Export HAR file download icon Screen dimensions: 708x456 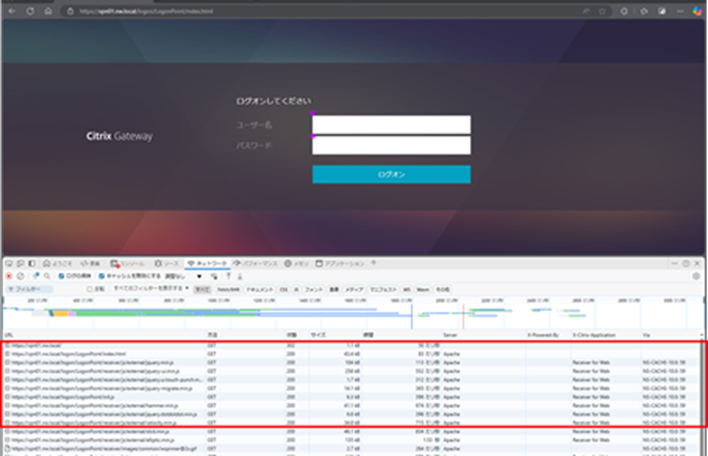(x=240, y=276)
